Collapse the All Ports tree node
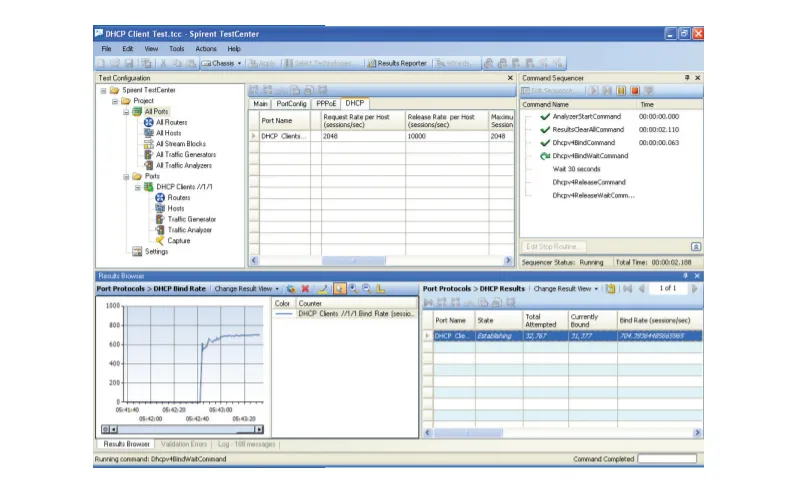The width and height of the screenshot is (800, 484). [x=127, y=112]
